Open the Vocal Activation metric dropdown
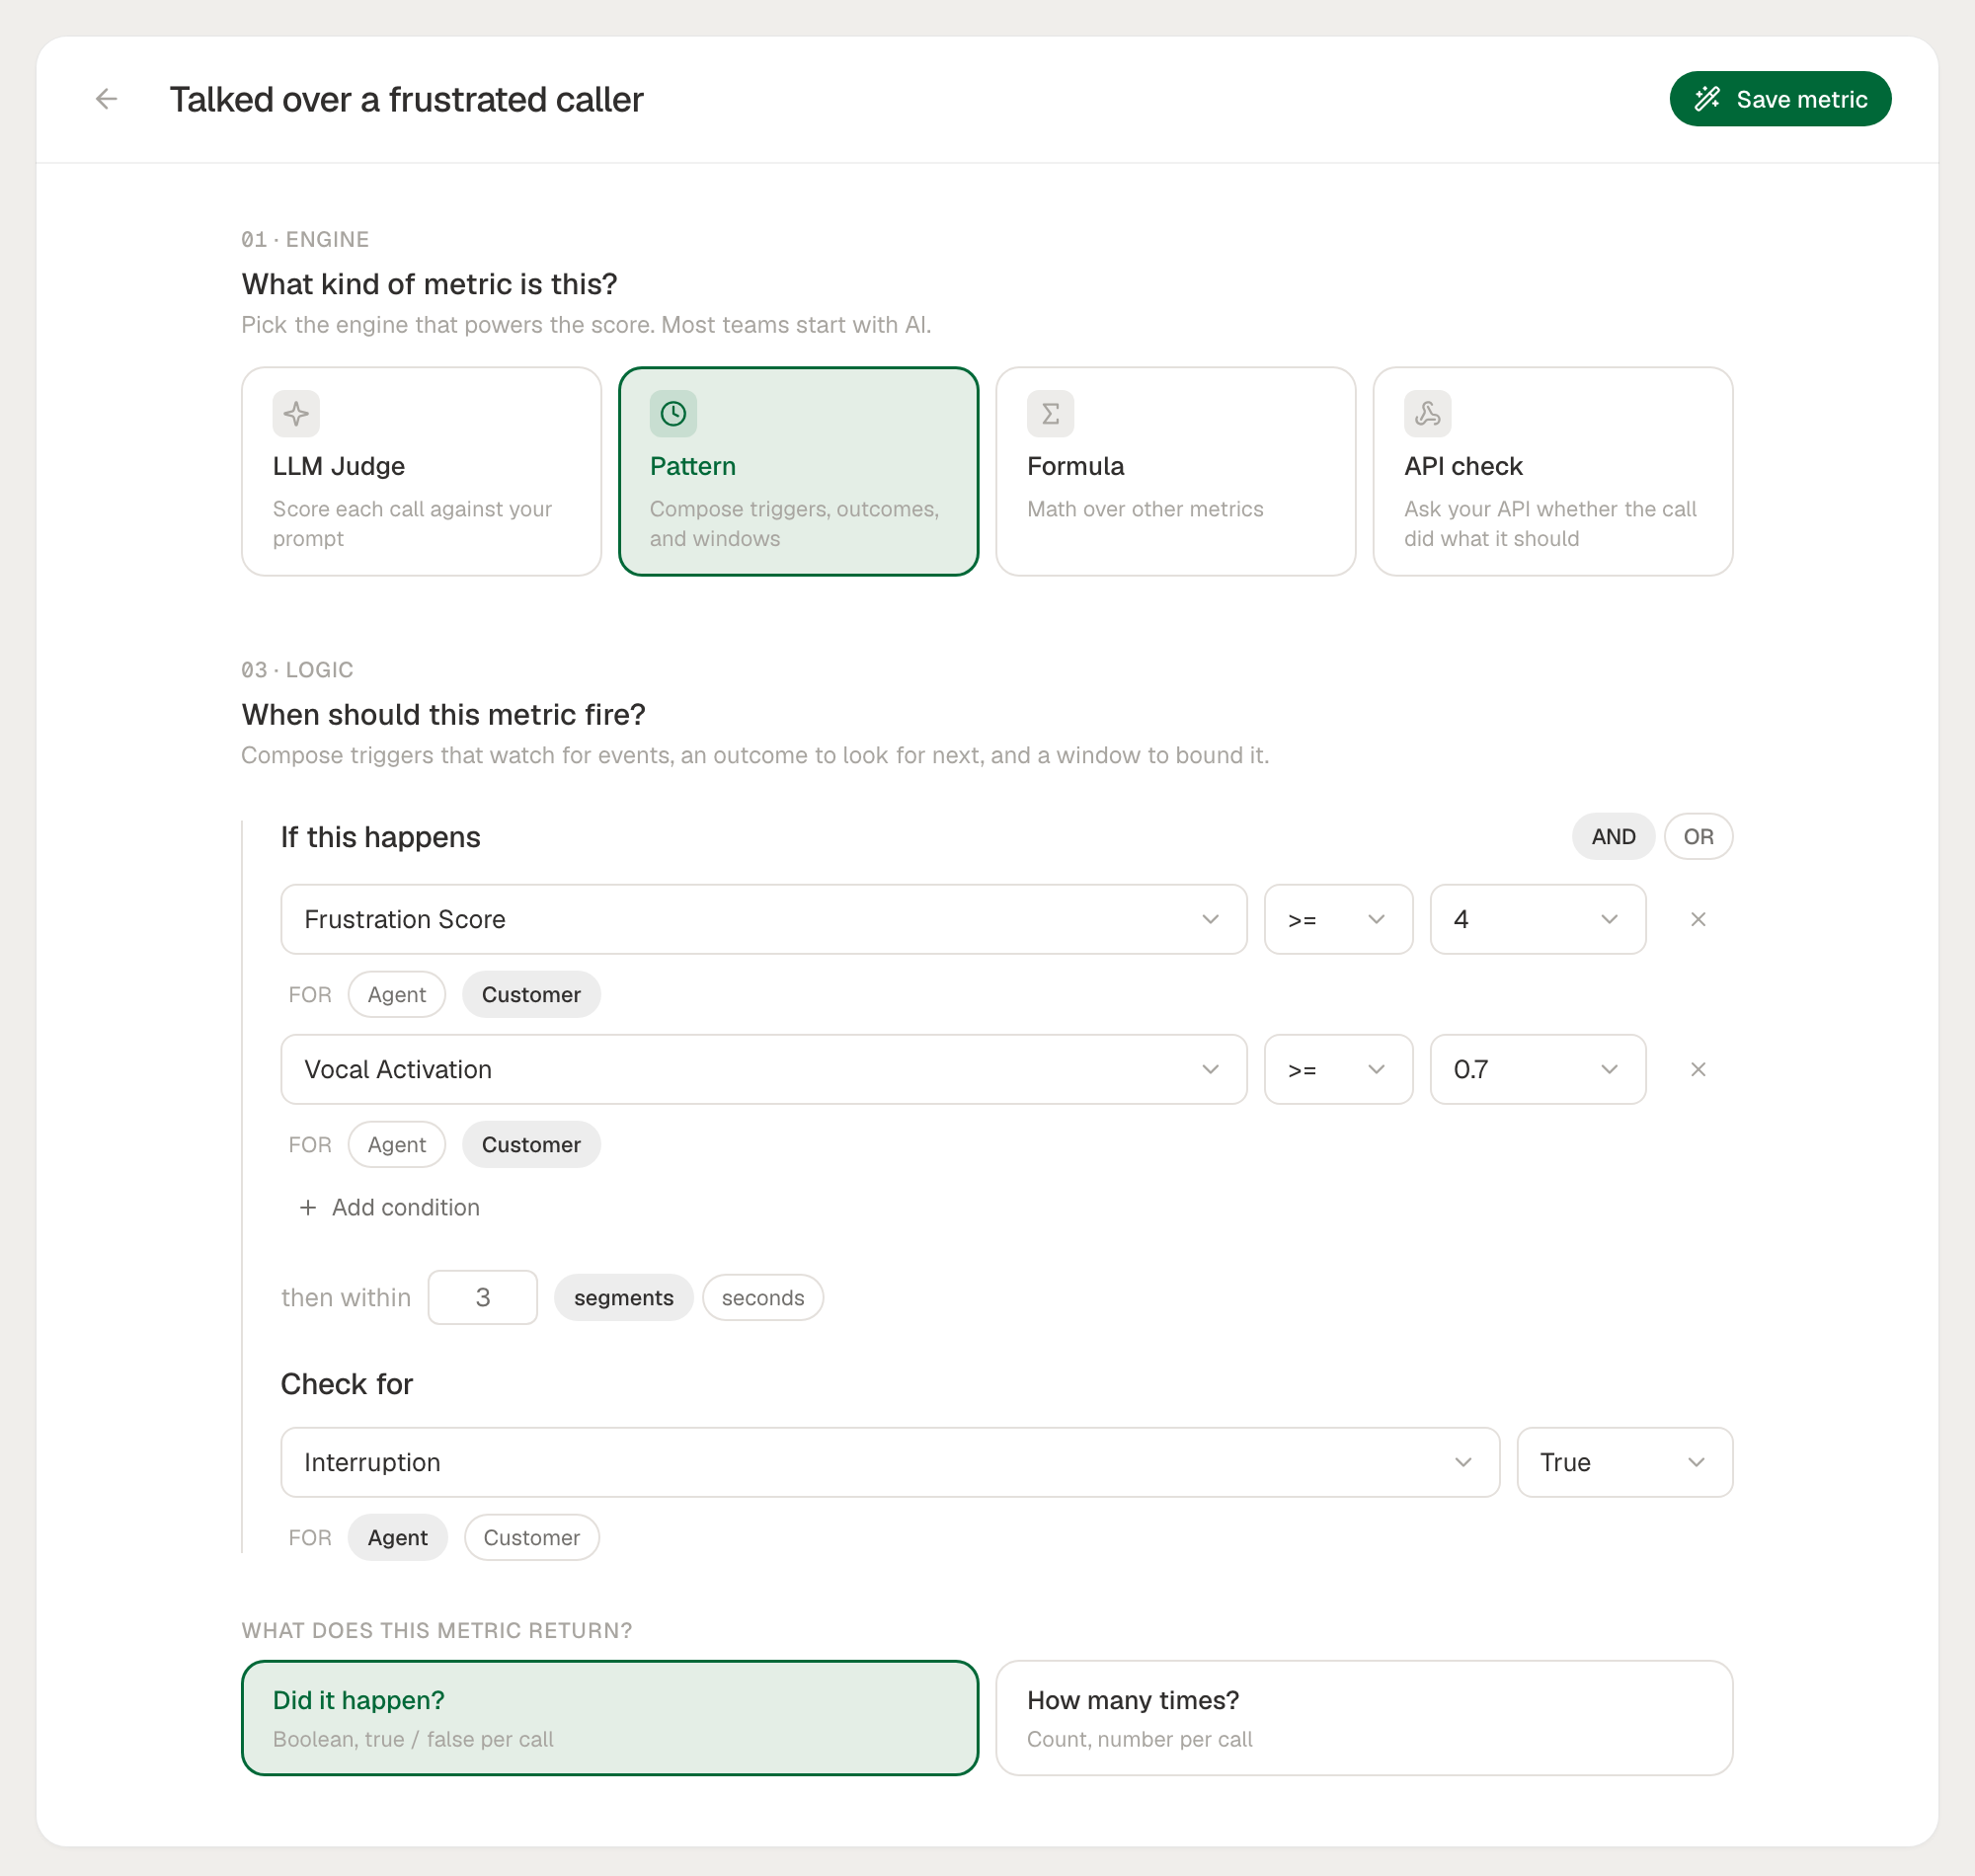 (x=763, y=1069)
